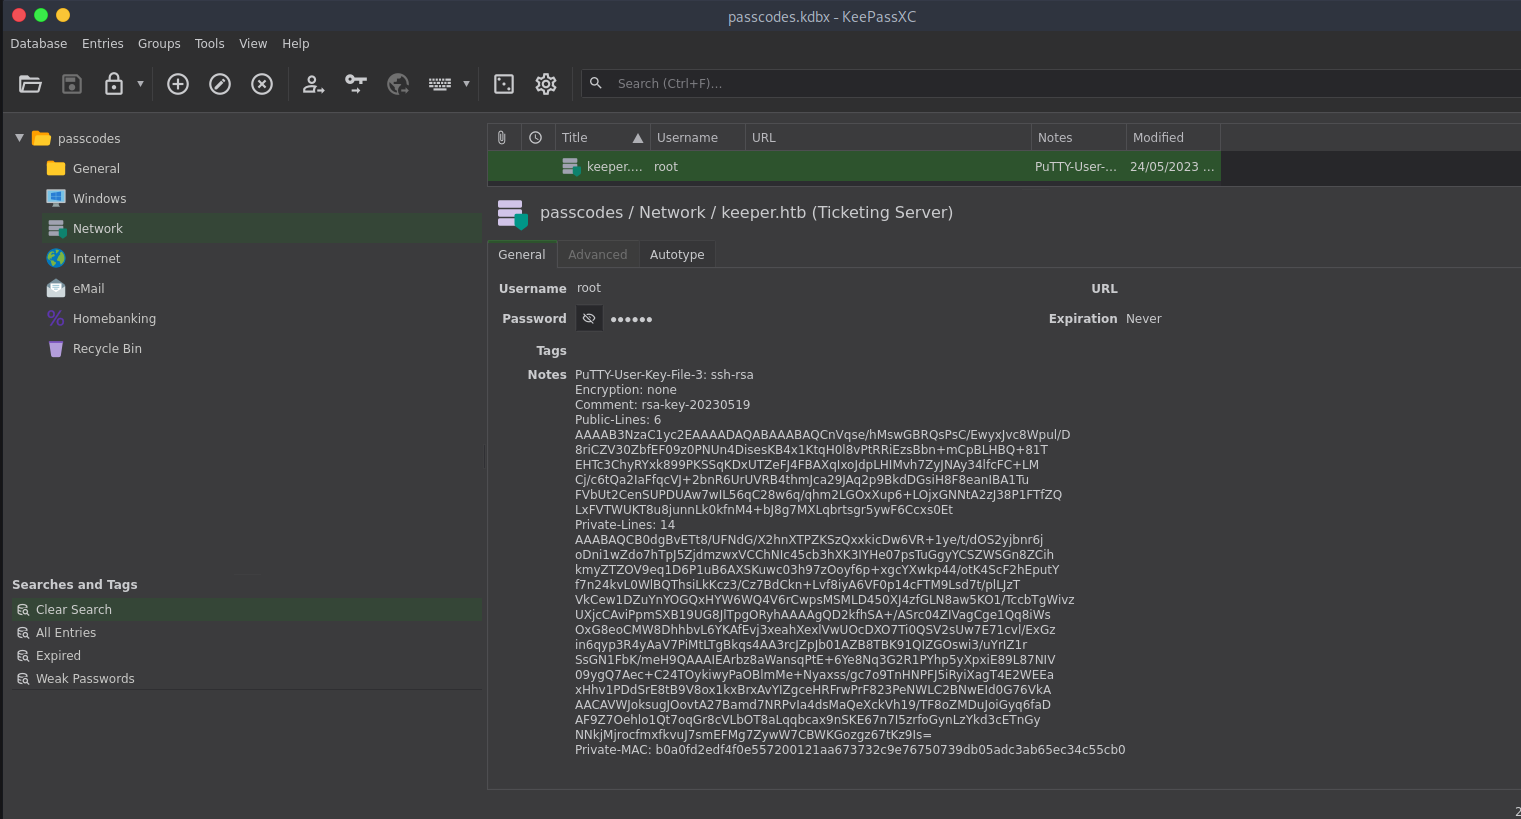The width and height of the screenshot is (1521, 819).
Task: Open settings using the gear icon
Action: (x=546, y=84)
